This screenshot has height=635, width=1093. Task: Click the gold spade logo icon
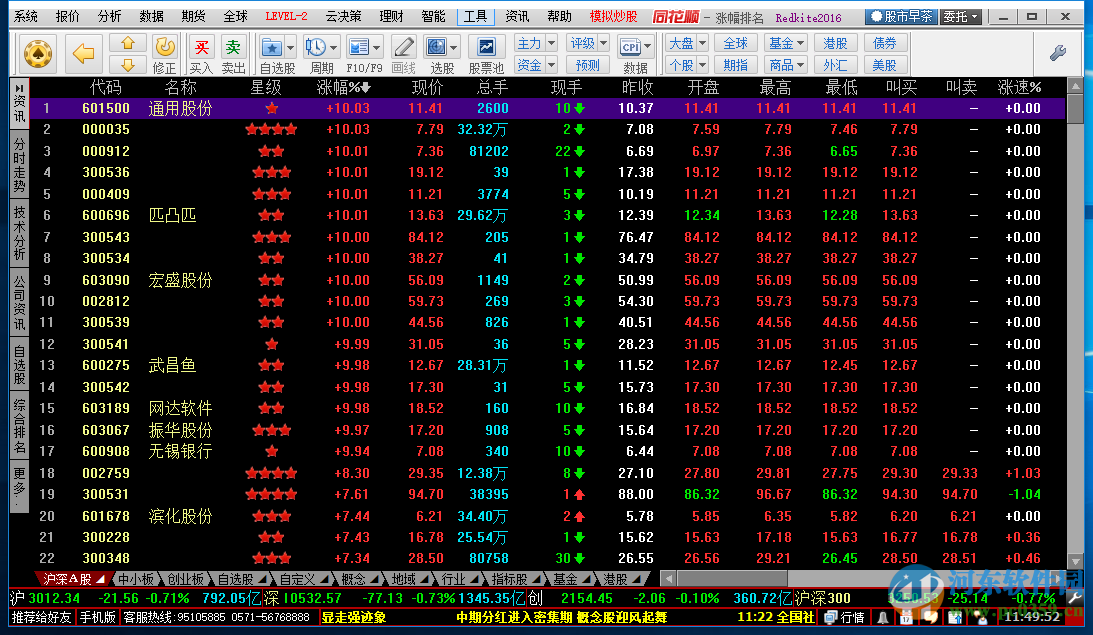click(x=38, y=53)
